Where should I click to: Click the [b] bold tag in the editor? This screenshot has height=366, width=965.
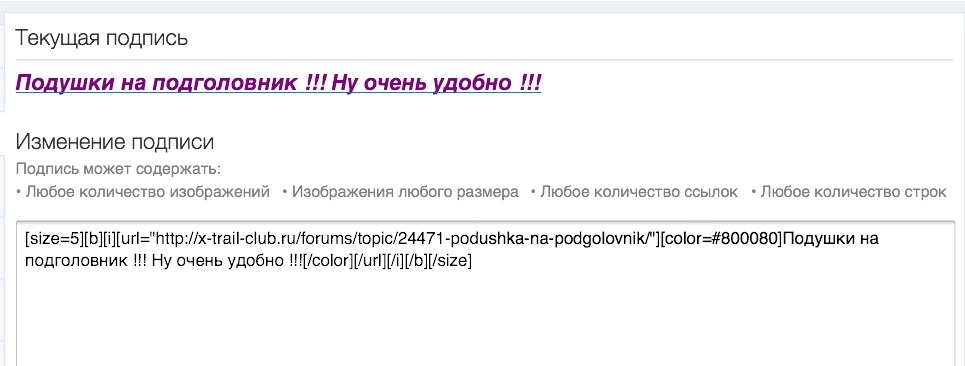pos(90,239)
